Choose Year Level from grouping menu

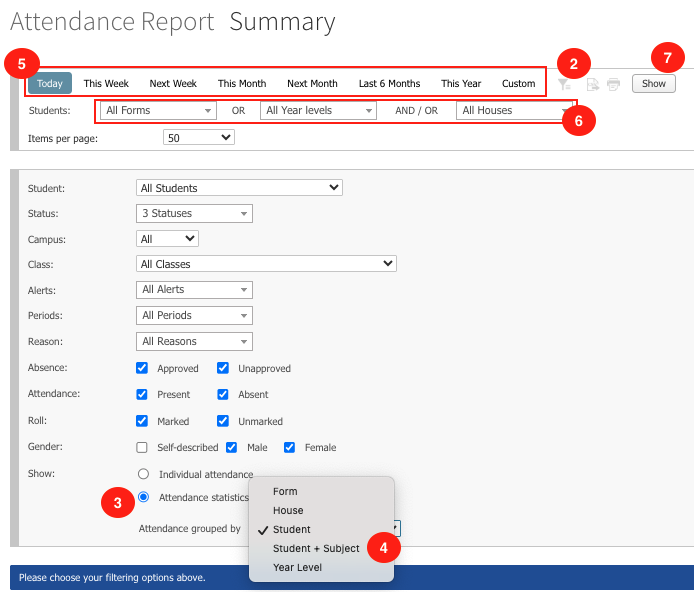297,567
